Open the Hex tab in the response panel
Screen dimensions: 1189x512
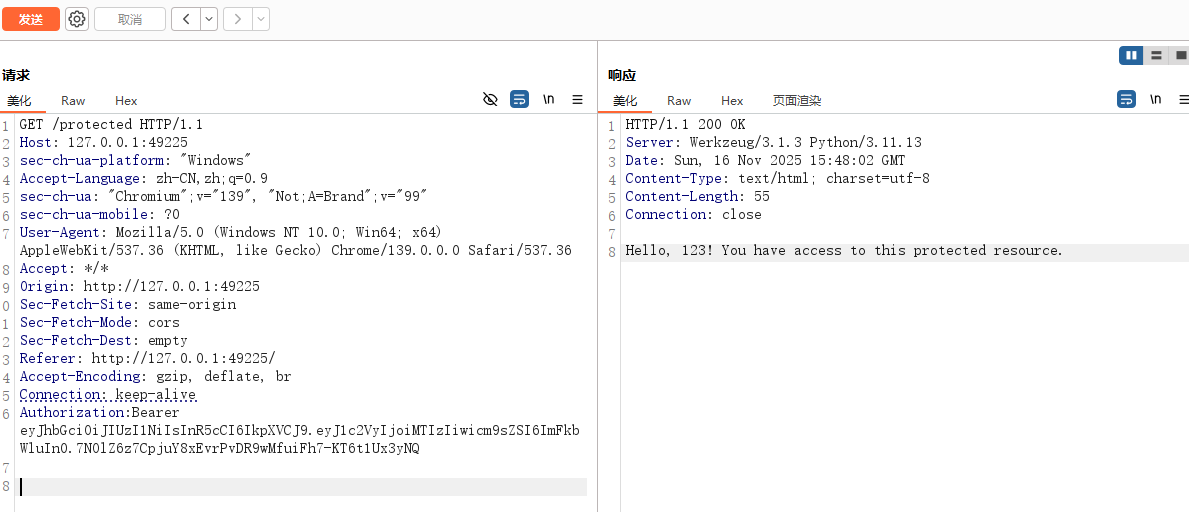coord(732,101)
